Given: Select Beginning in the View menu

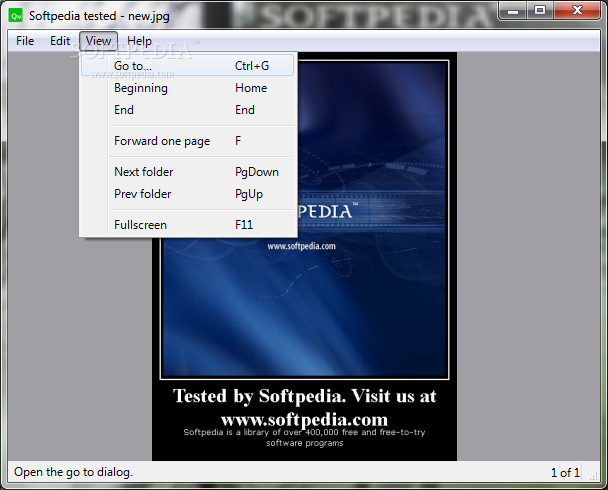Looking at the screenshot, I should pyautogui.click(x=187, y=88).
